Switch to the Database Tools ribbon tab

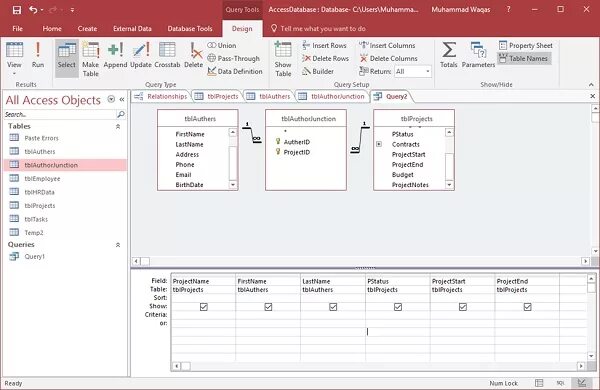coord(190,28)
